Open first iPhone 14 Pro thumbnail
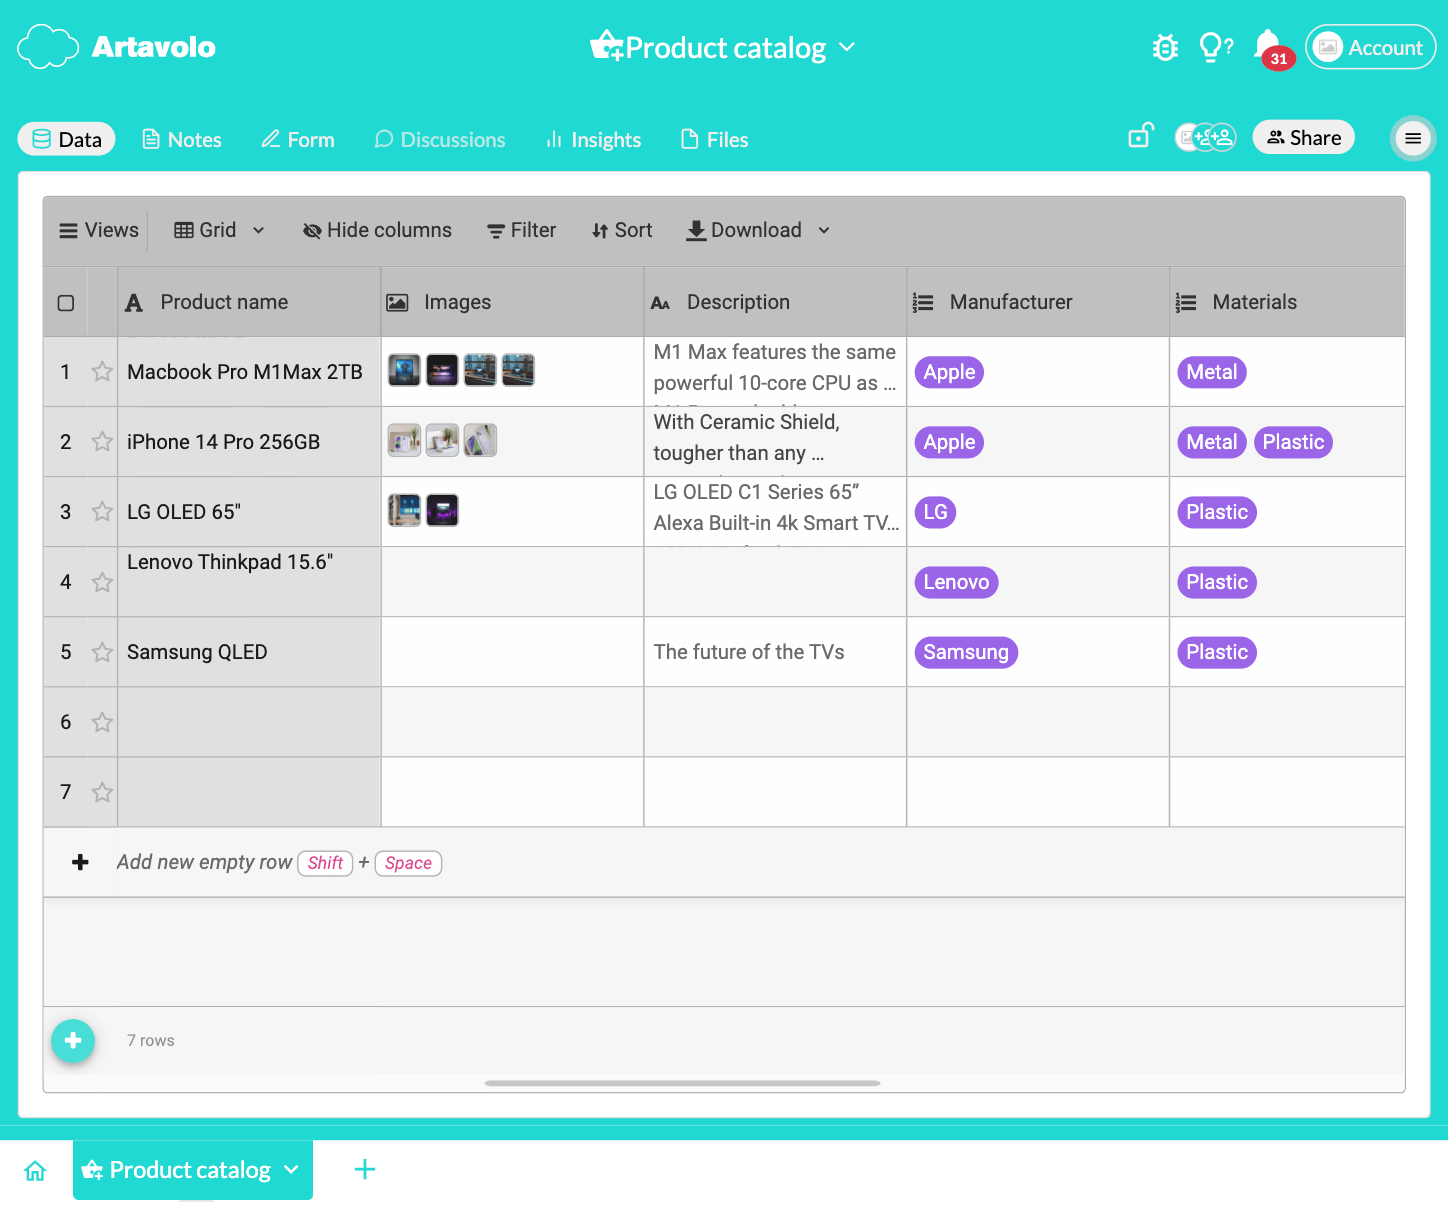Viewport: 1448px width, 1206px height. [404, 440]
